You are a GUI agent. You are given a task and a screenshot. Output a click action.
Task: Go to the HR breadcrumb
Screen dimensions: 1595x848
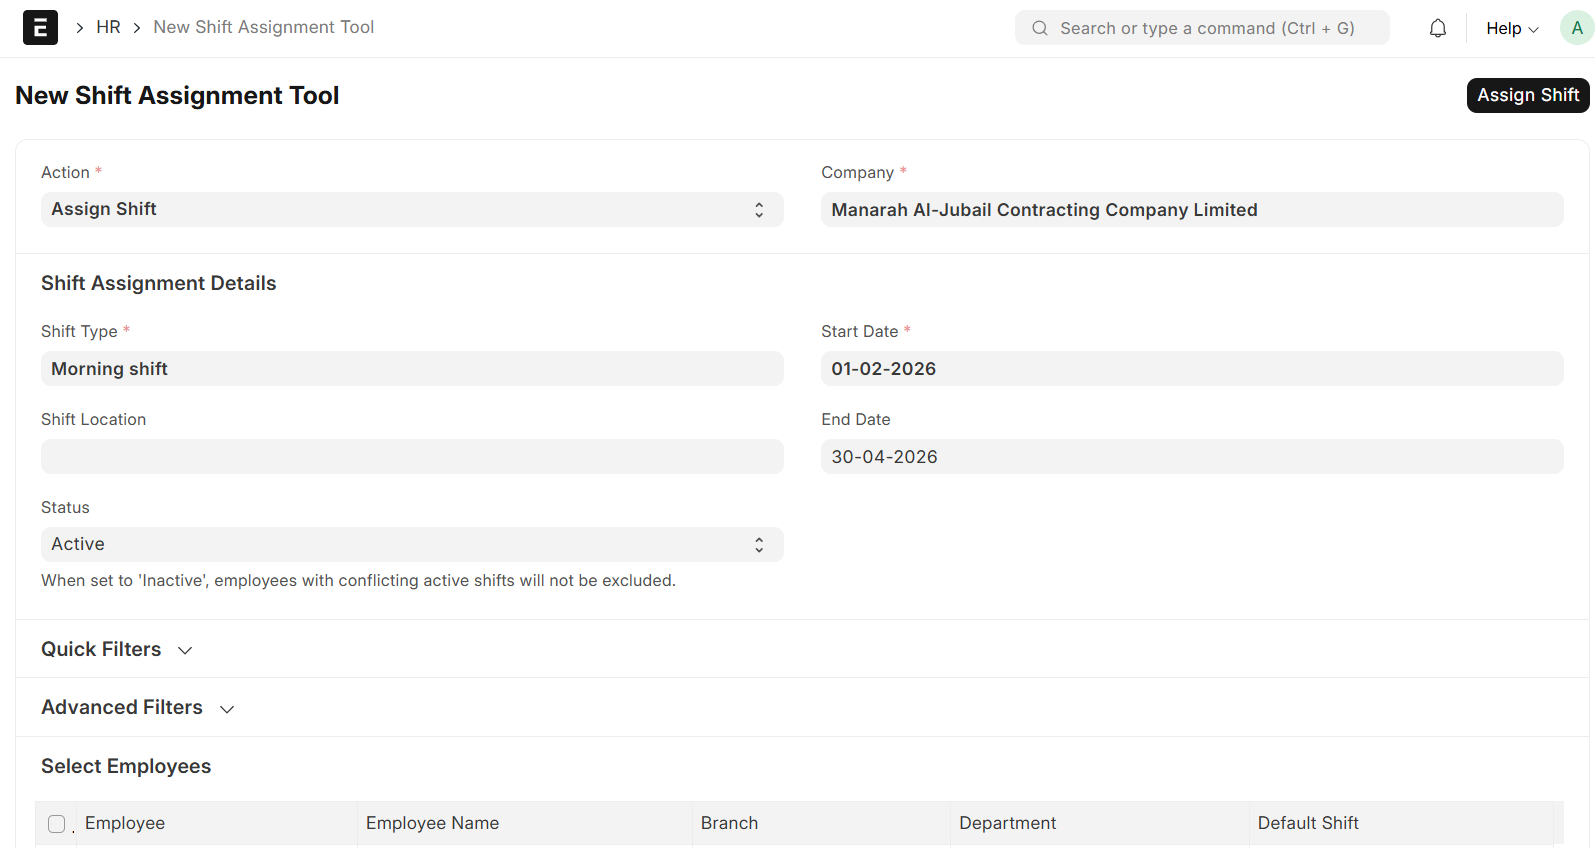tap(108, 27)
